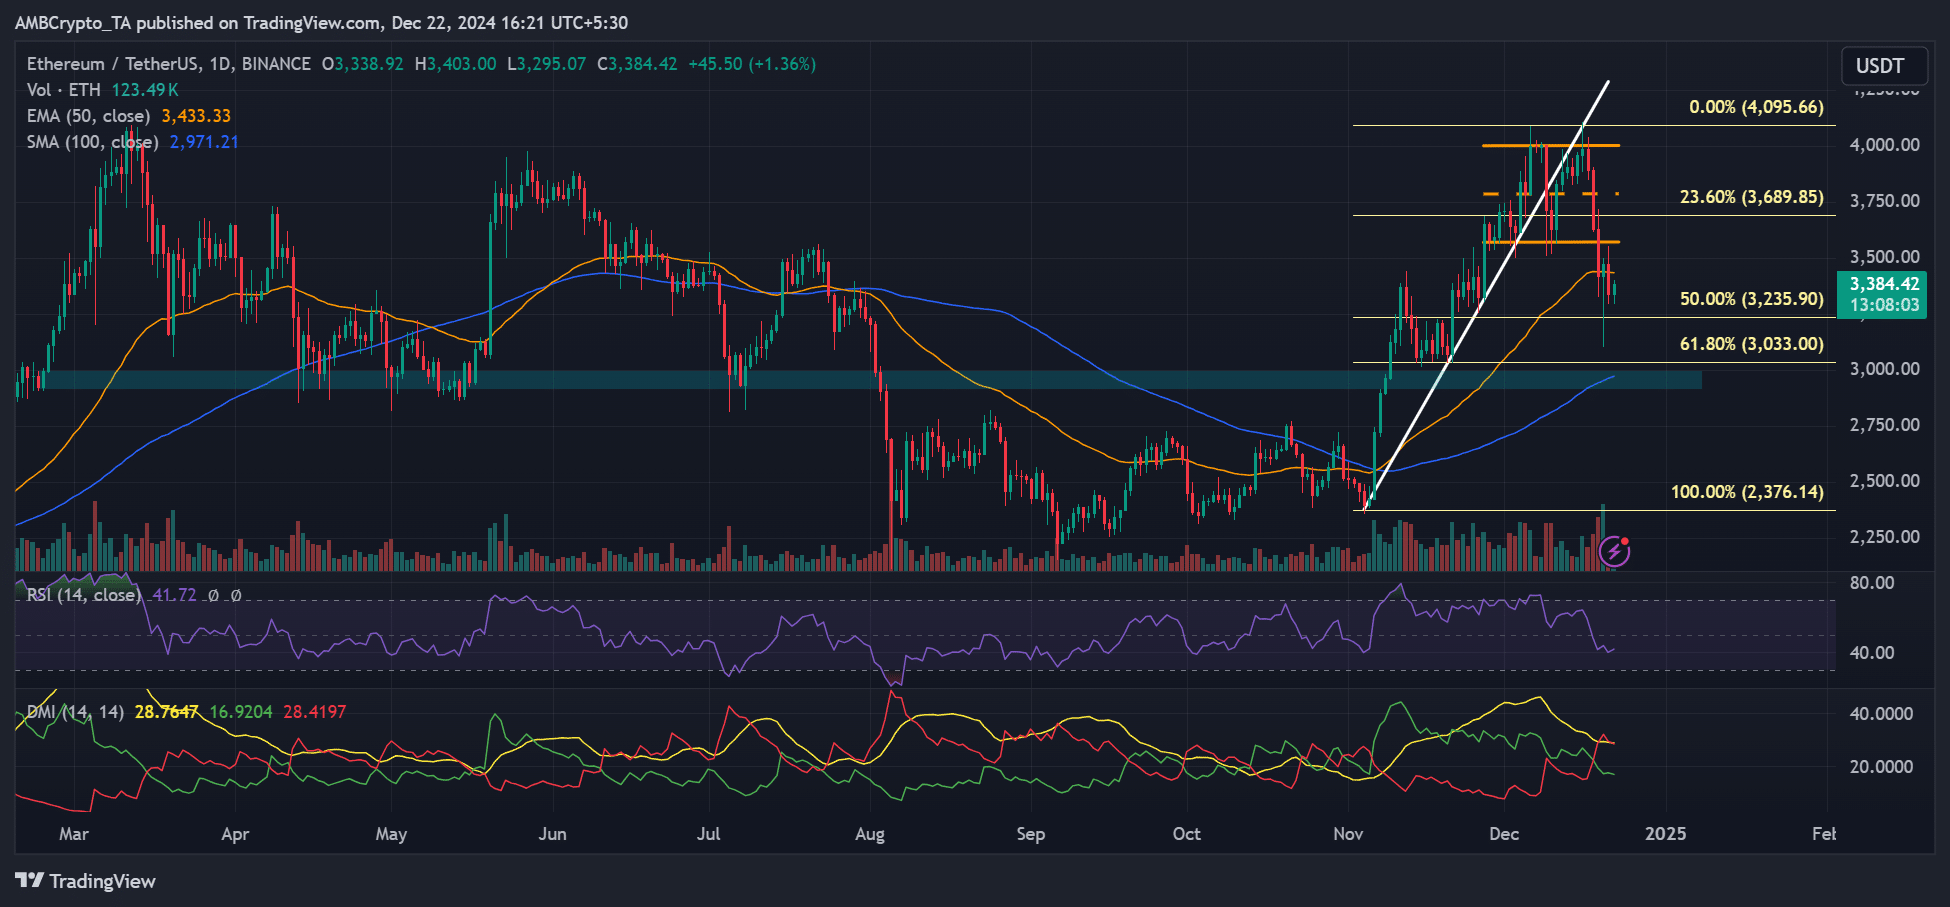Click the 2,250.00 price axis label
The height and width of the screenshot is (907, 1950).
click(x=1885, y=537)
